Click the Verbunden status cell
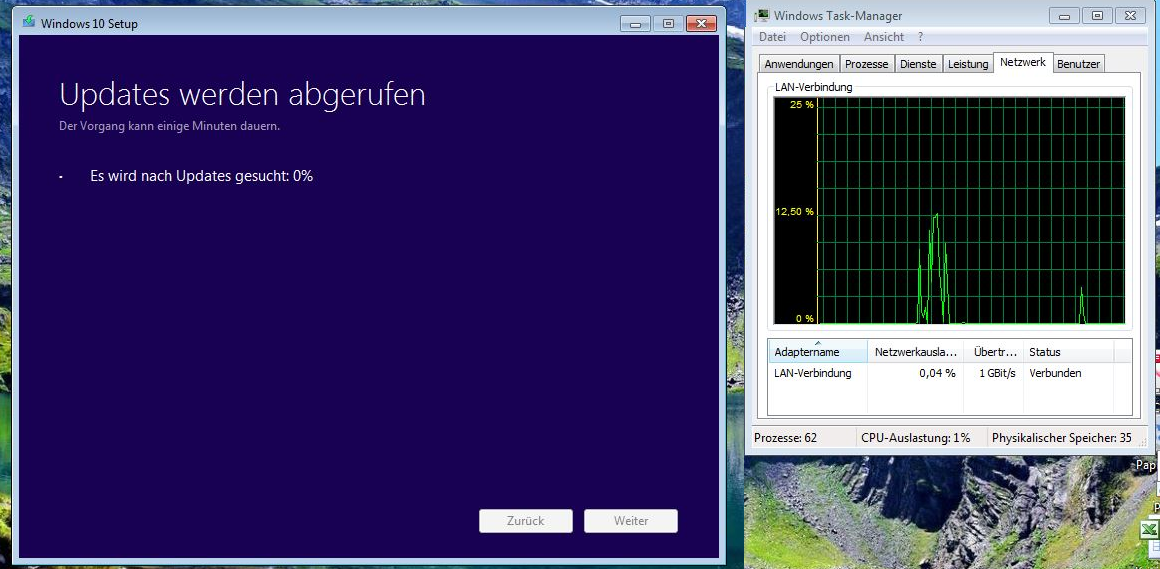The width and height of the screenshot is (1160, 569). click(x=1055, y=373)
